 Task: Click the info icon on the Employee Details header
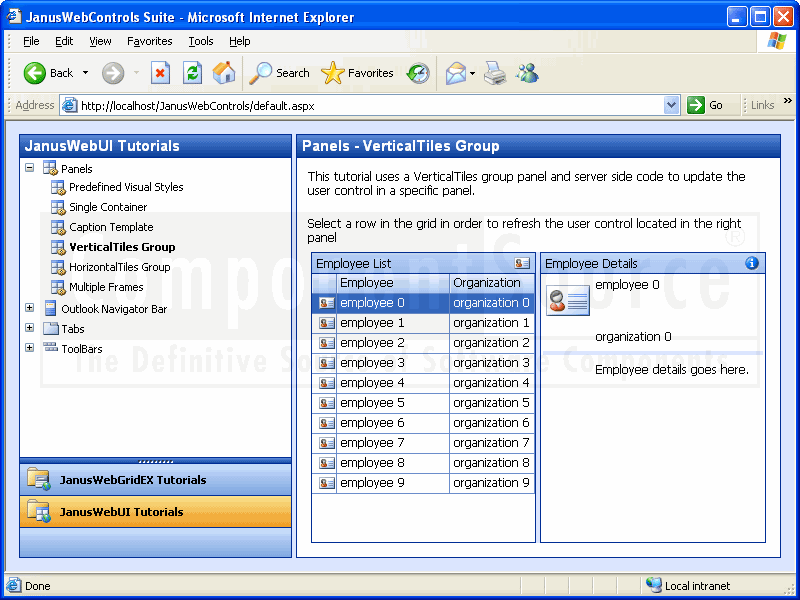click(753, 263)
